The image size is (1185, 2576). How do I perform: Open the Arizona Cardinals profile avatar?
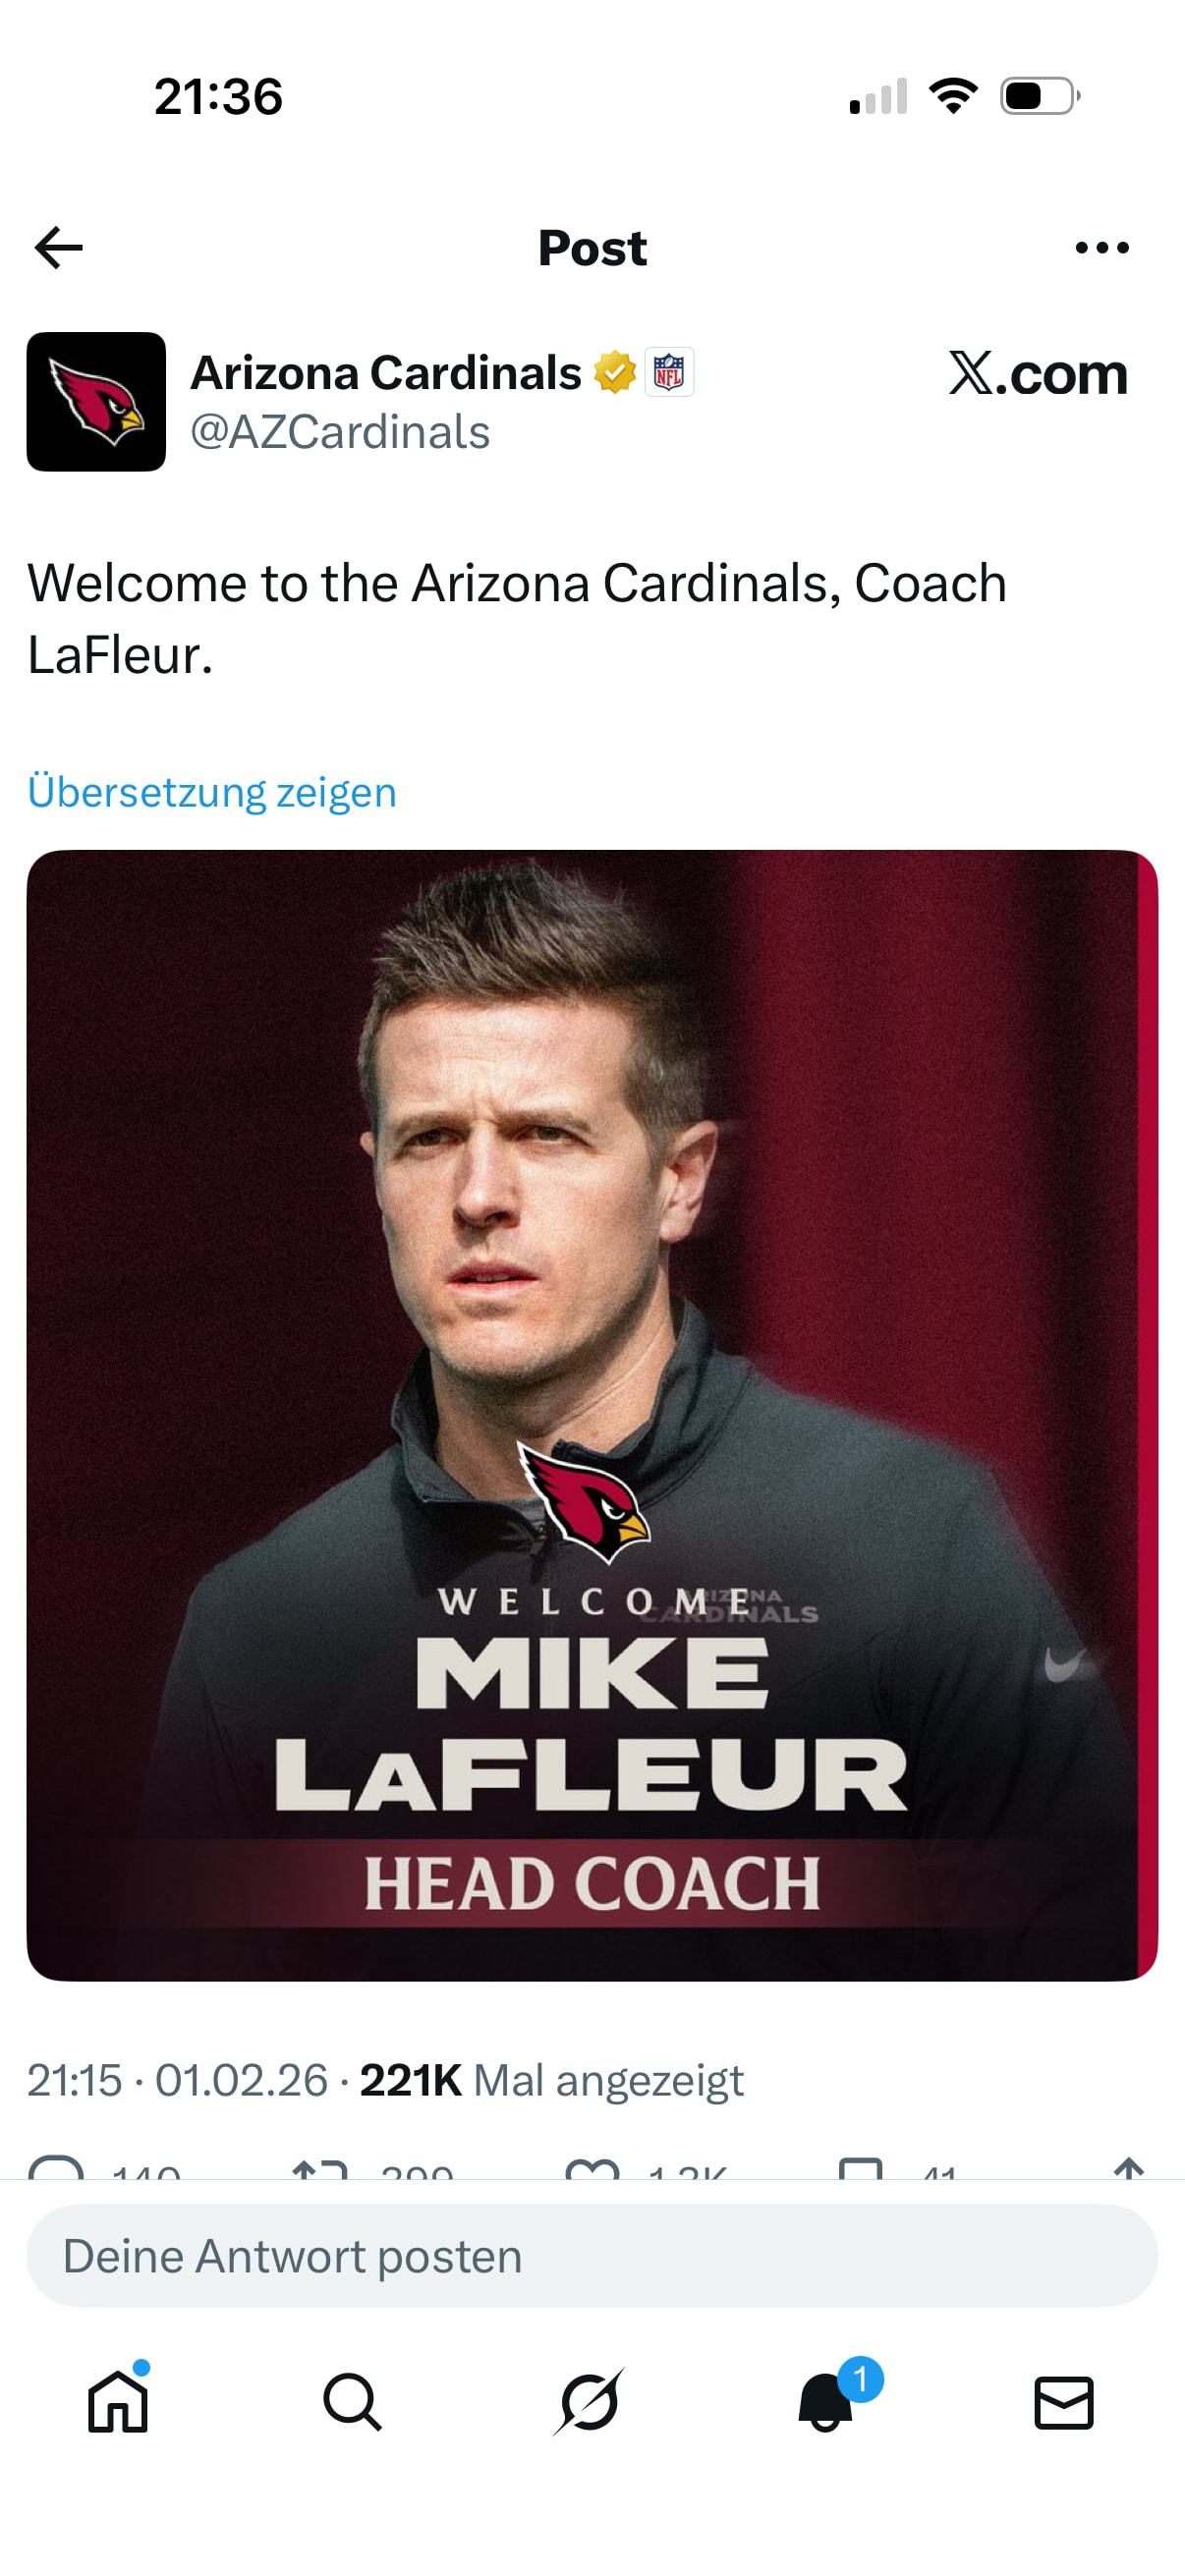click(x=96, y=402)
